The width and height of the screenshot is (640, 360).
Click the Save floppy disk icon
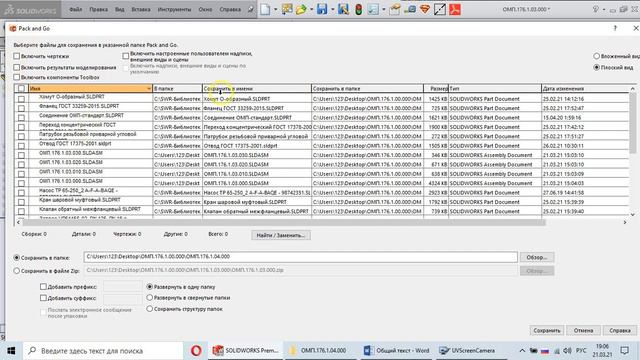pyautogui.click(x=322, y=9)
